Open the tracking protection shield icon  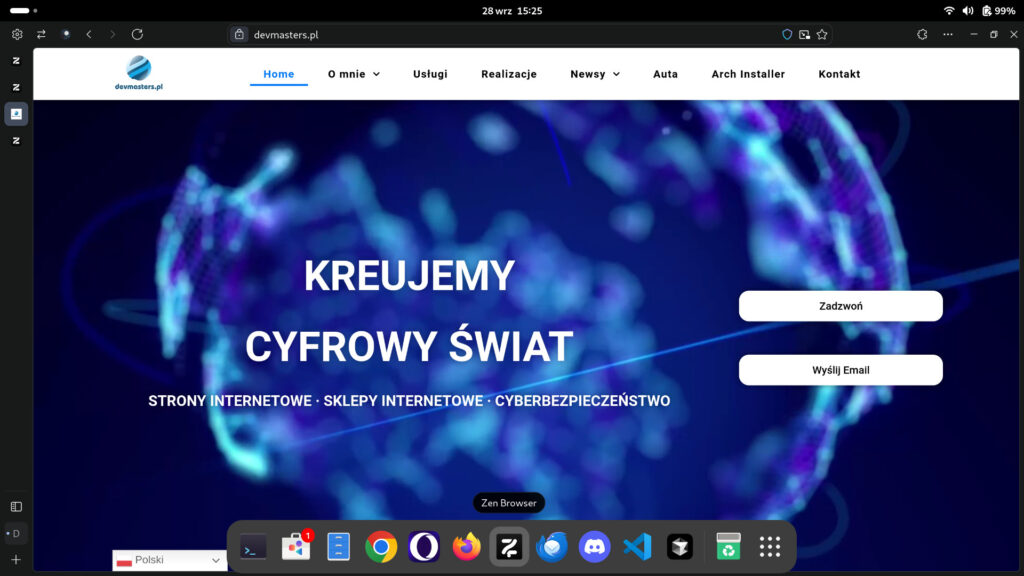click(787, 34)
